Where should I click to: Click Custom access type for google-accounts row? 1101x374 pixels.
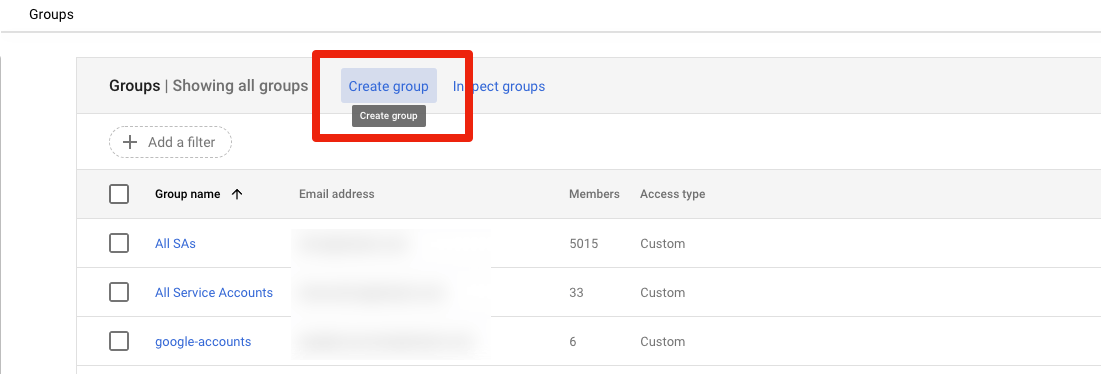(662, 342)
